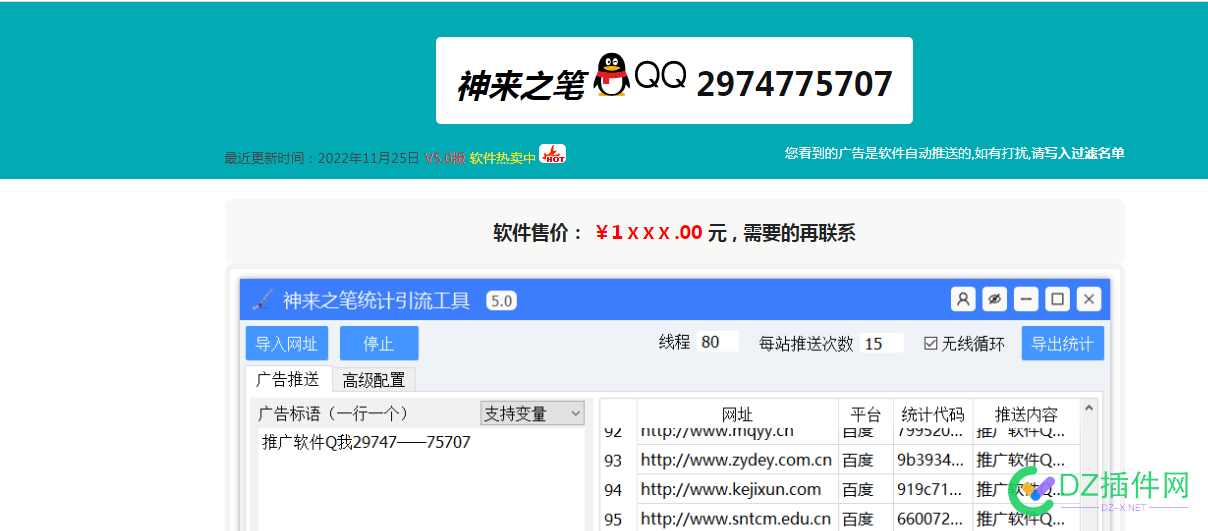Click the 统计代码 column header

(933, 414)
